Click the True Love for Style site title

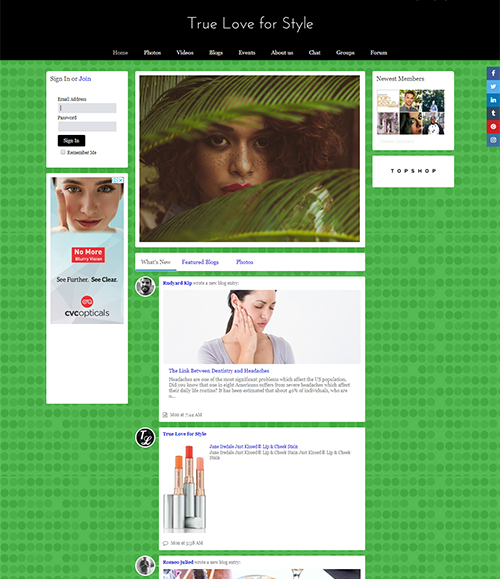[250, 24]
